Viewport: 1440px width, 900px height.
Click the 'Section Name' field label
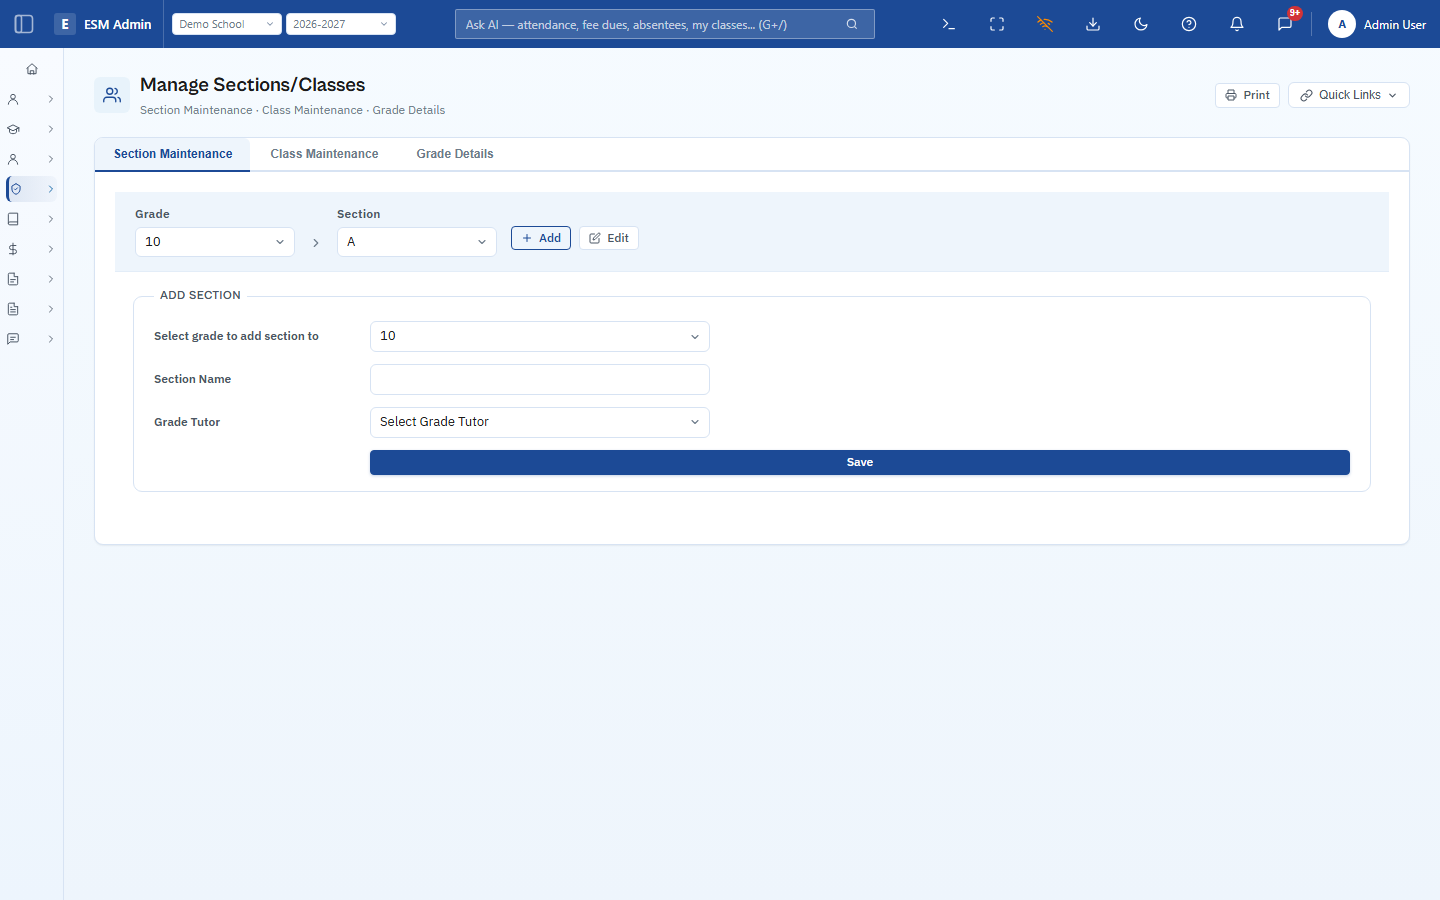pyautogui.click(x=192, y=379)
